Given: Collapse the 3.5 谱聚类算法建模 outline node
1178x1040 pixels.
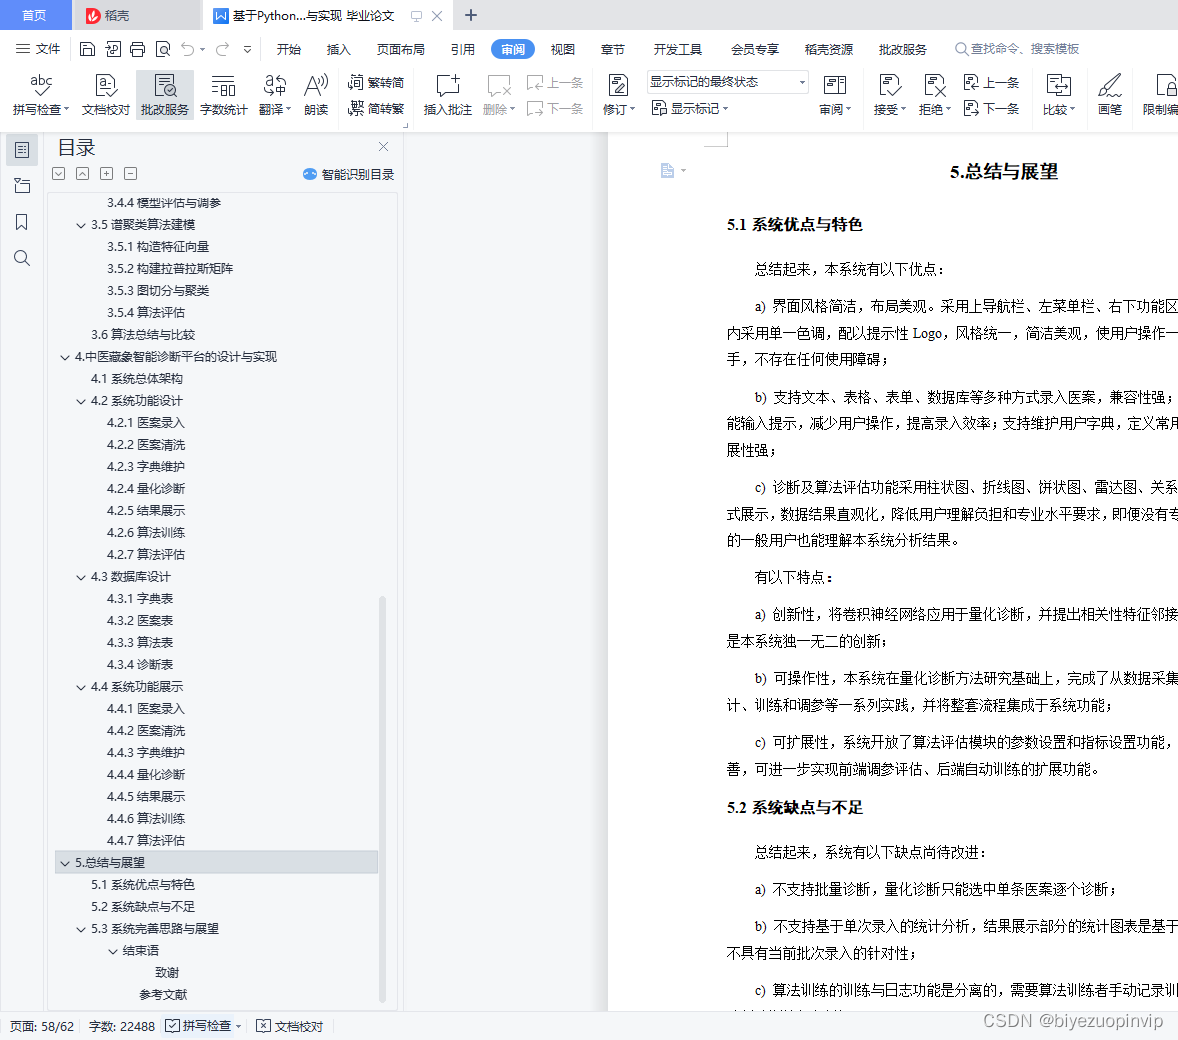Looking at the screenshot, I should [x=80, y=225].
